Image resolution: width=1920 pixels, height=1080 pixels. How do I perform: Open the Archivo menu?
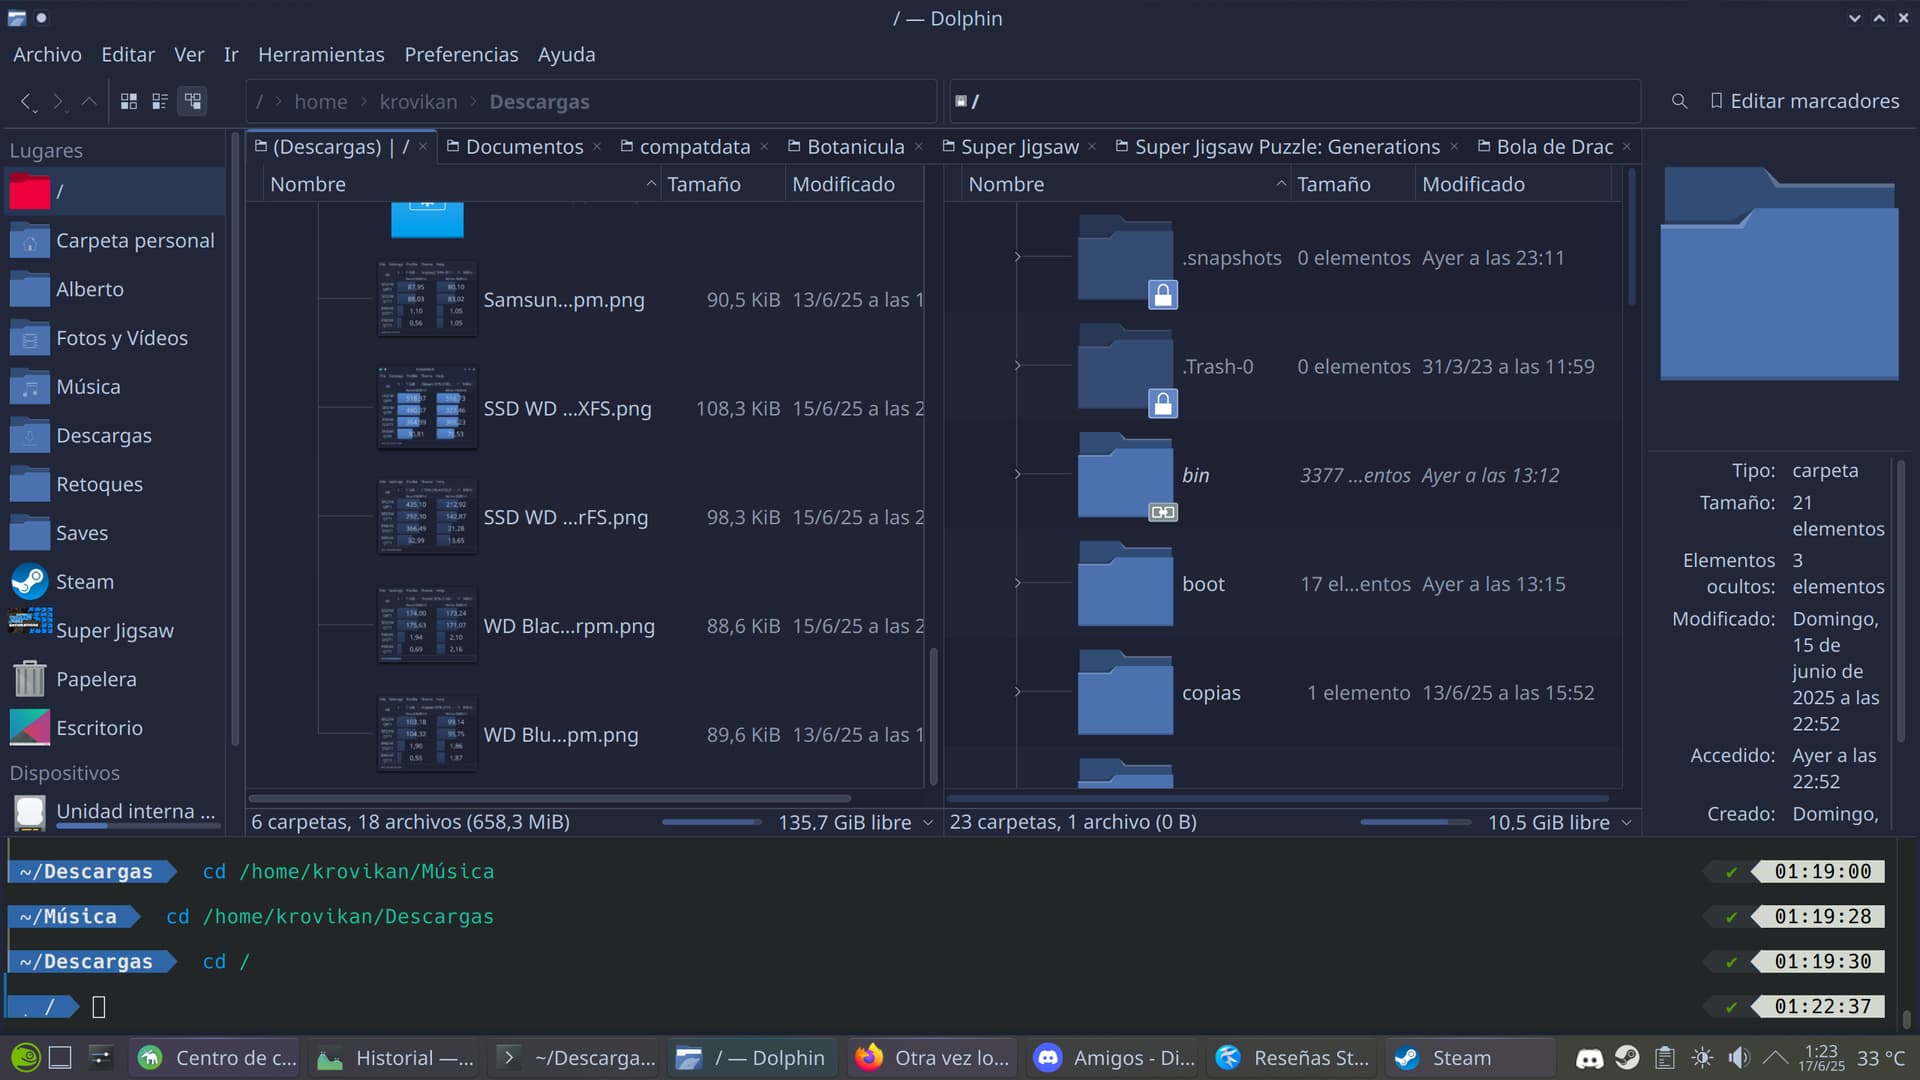(x=47, y=54)
